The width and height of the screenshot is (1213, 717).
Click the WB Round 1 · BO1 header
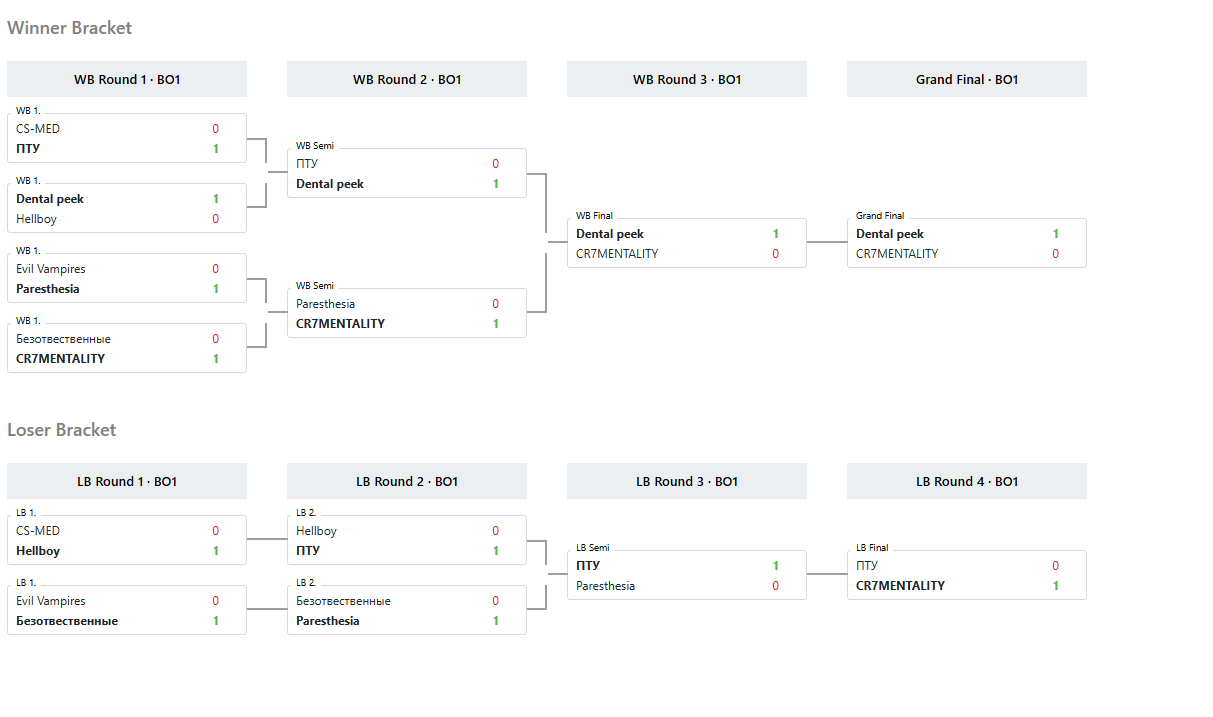[127, 80]
